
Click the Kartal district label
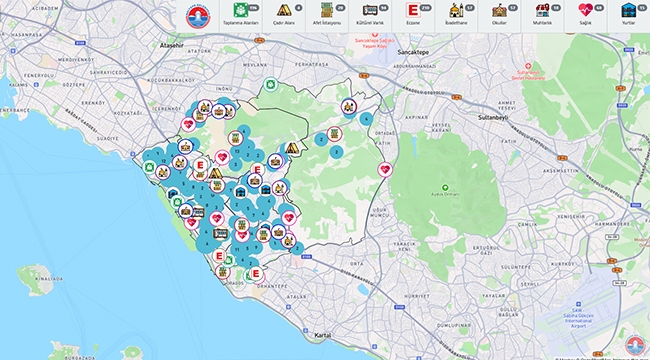[x=323, y=335]
